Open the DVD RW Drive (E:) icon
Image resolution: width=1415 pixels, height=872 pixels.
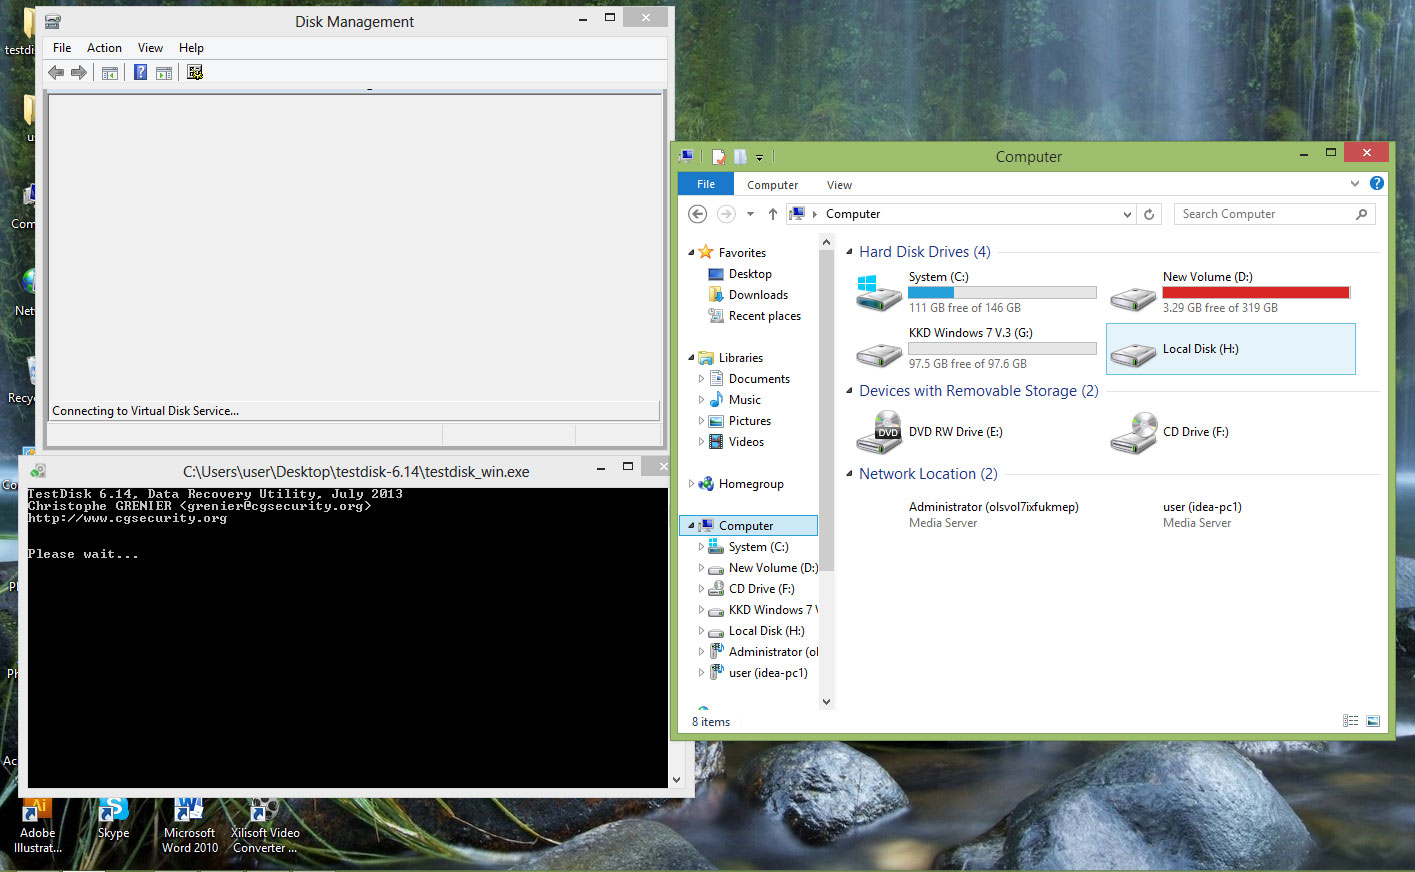click(879, 433)
